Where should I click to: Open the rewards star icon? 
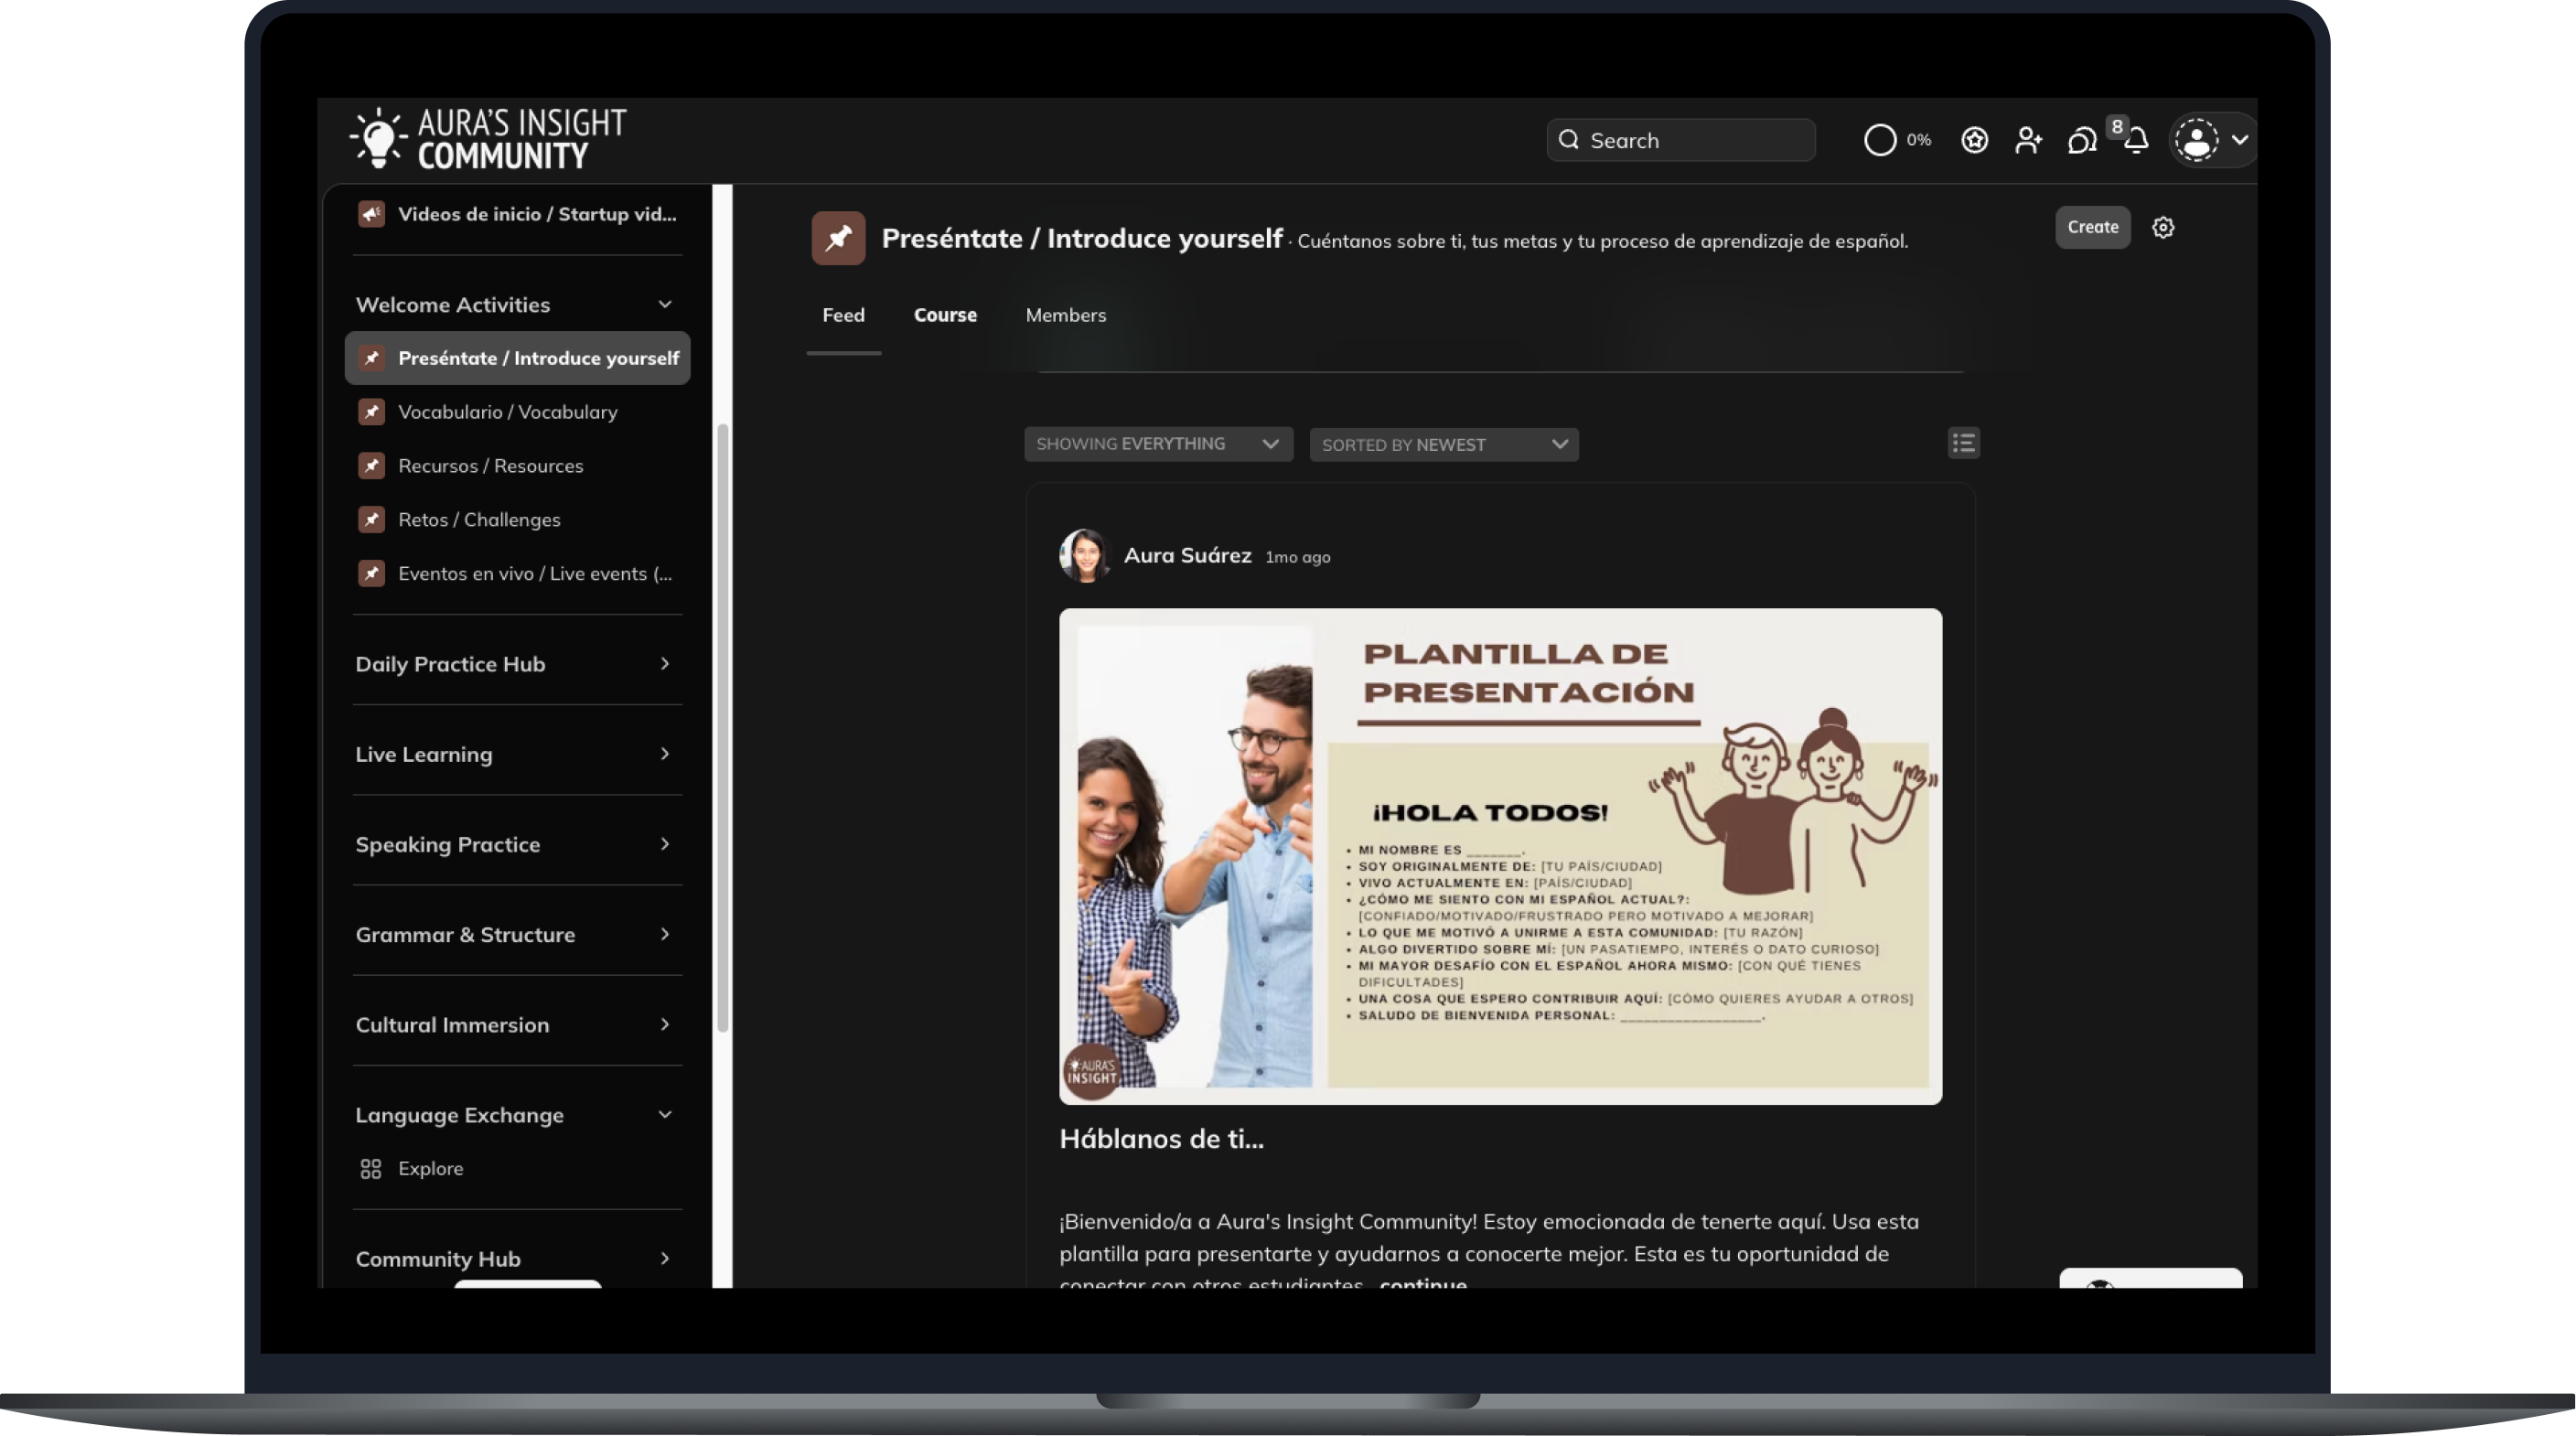pos(1973,140)
